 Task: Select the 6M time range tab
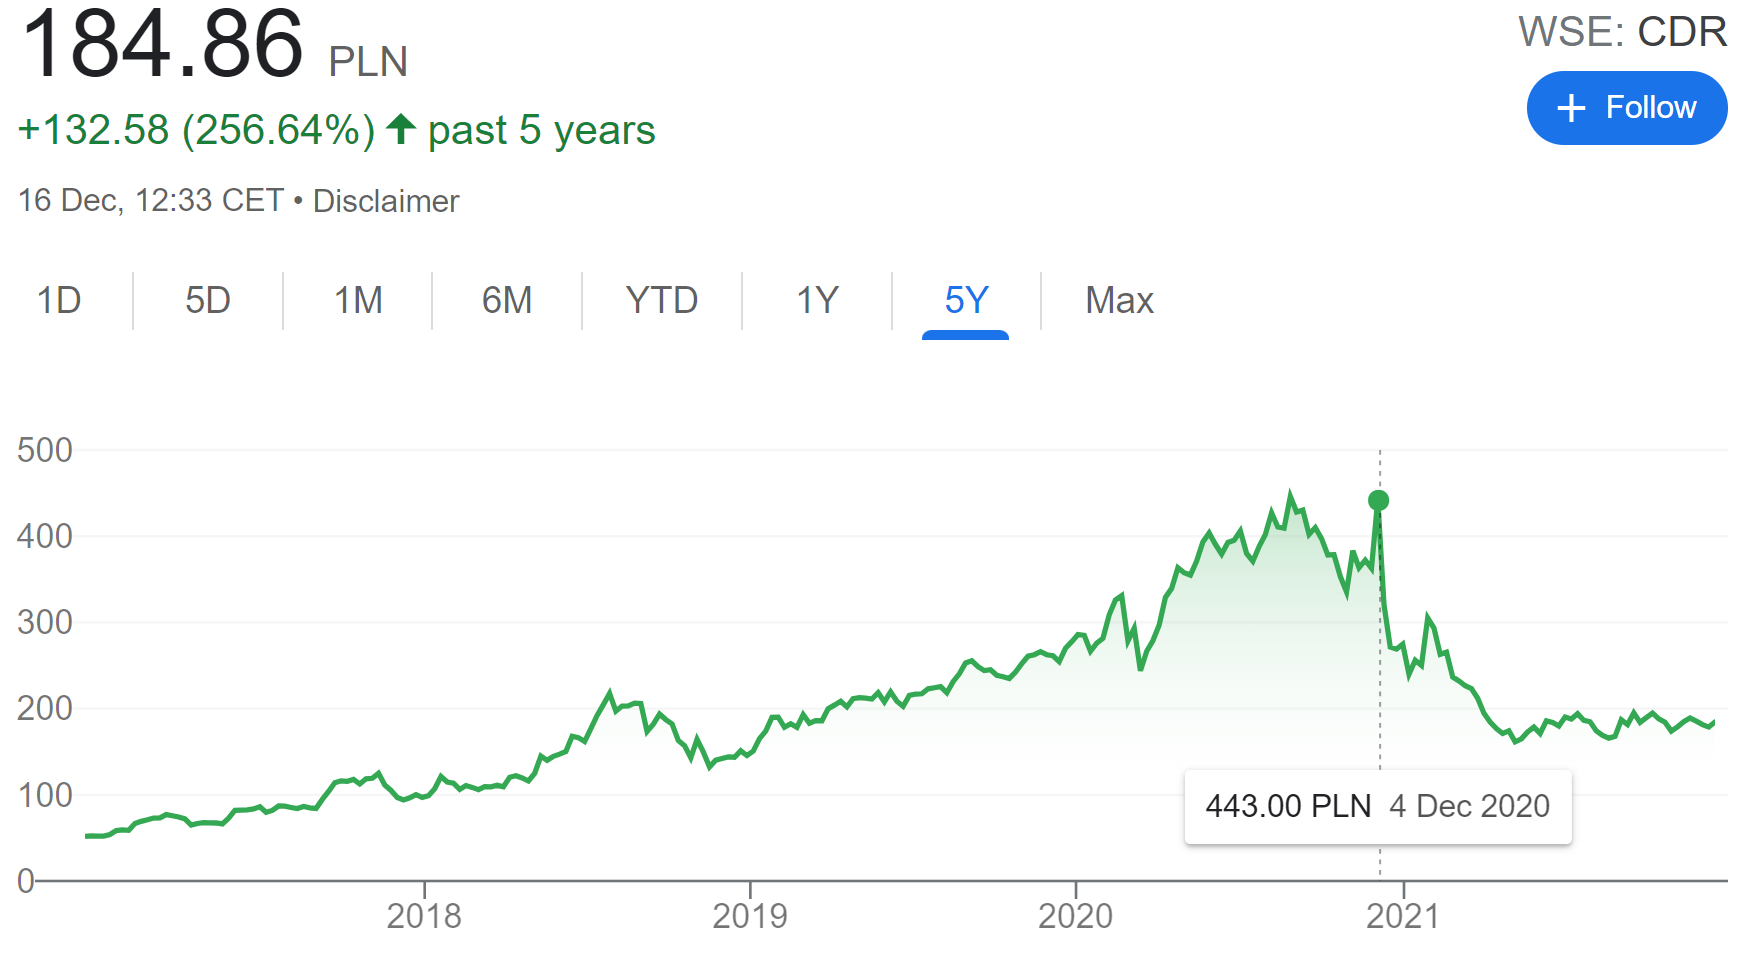507,300
